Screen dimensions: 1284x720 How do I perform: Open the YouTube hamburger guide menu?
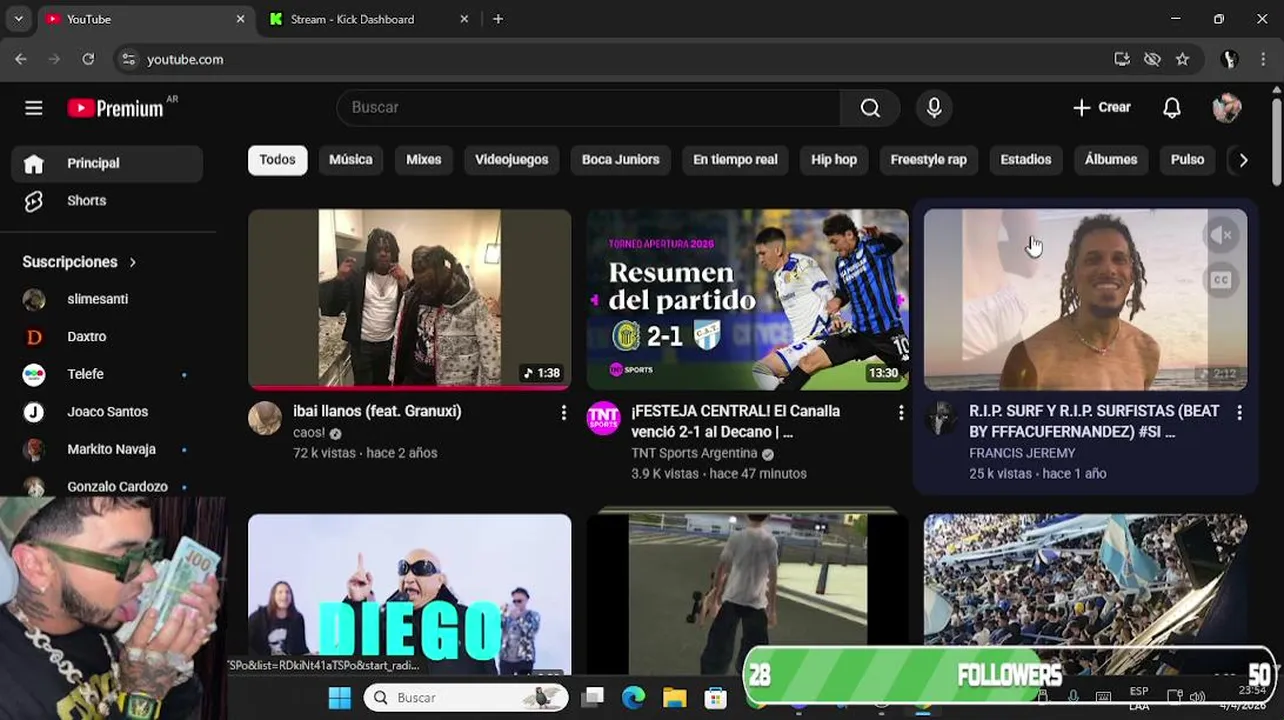34,108
